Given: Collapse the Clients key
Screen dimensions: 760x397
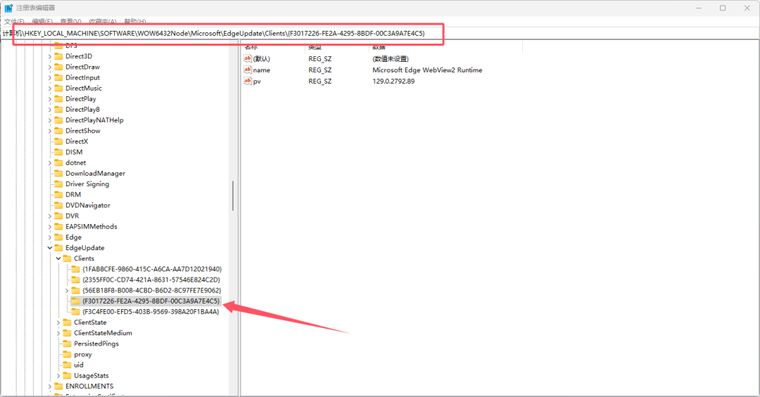Looking at the screenshot, I should [x=58, y=258].
